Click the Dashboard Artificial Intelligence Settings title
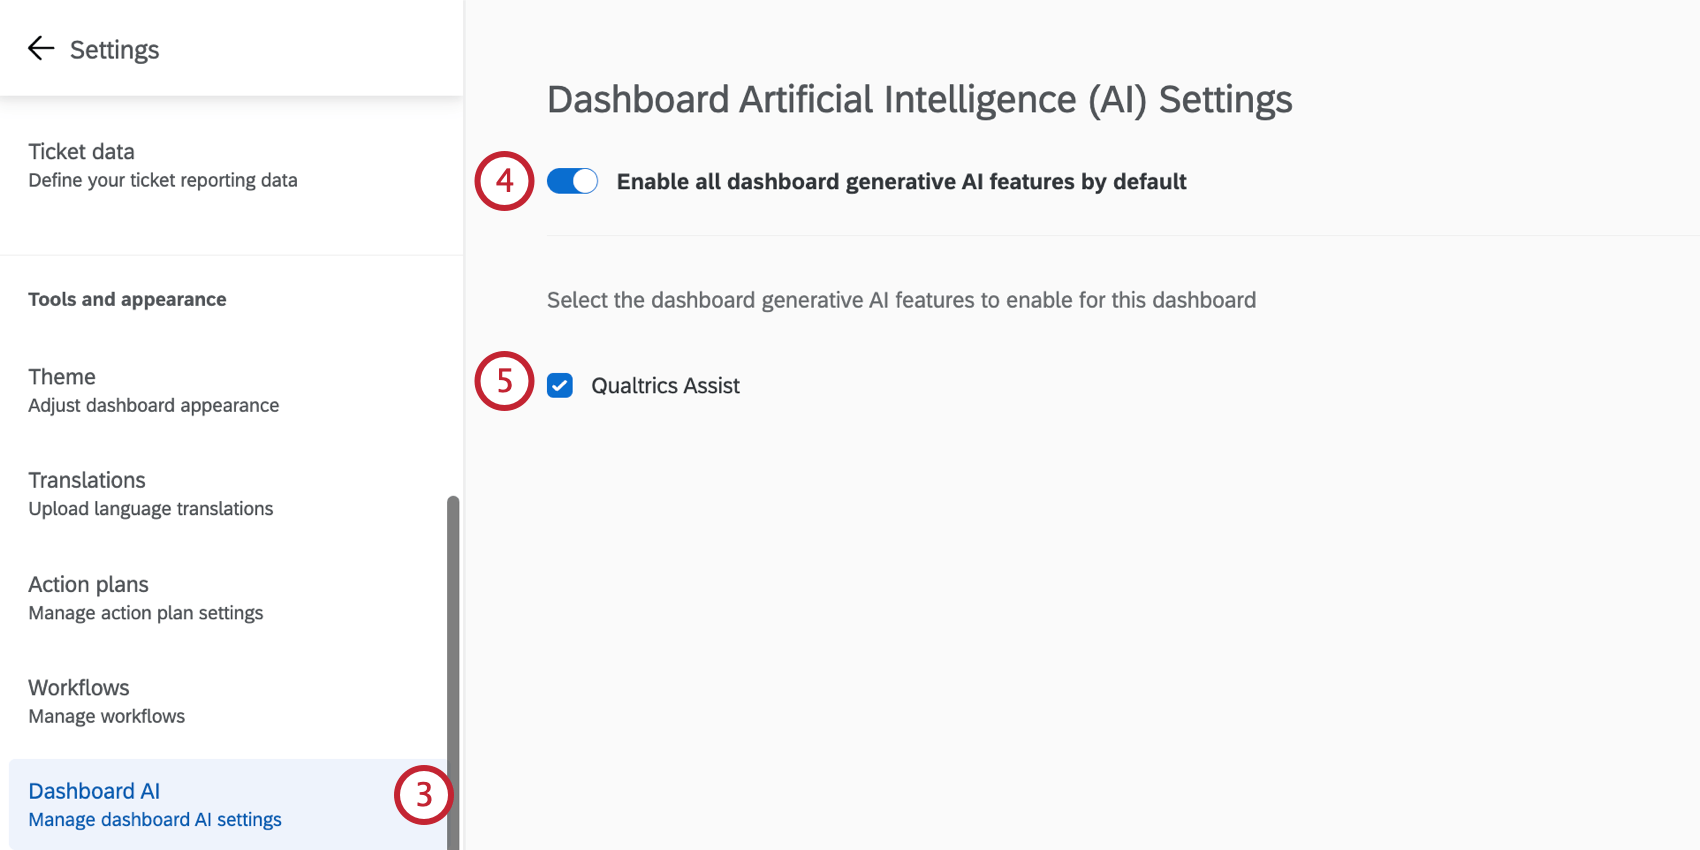This screenshot has width=1700, height=850. click(919, 99)
